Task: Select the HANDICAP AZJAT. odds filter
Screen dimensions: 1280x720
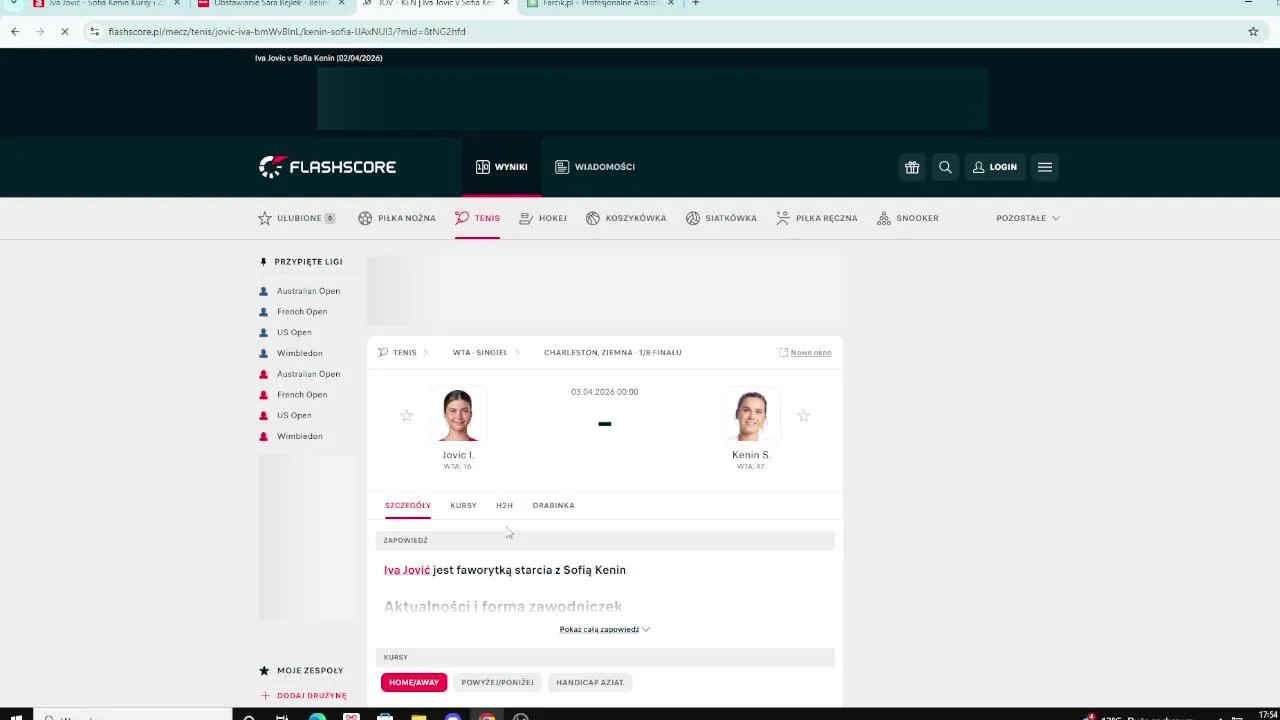Action: point(590,682)
